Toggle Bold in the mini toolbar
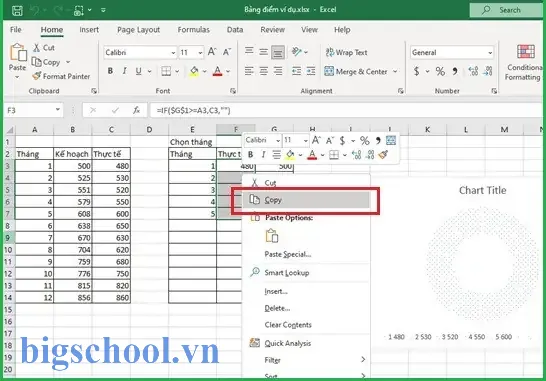Viewport: 546px width, 381px height. 250,154
